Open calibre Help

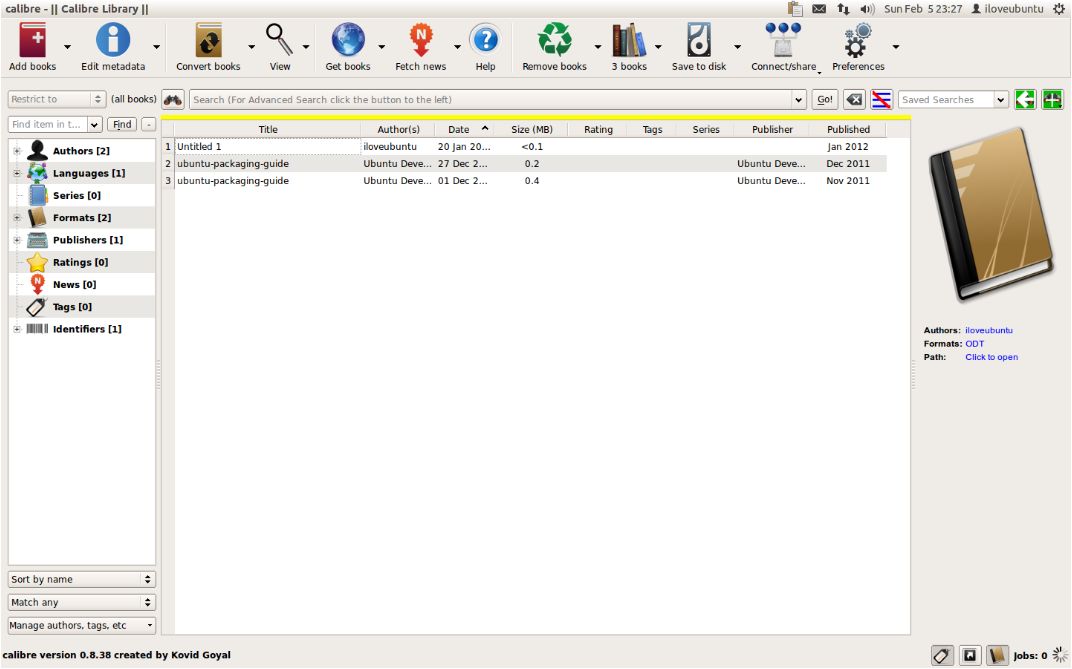(x=485, y=46)
